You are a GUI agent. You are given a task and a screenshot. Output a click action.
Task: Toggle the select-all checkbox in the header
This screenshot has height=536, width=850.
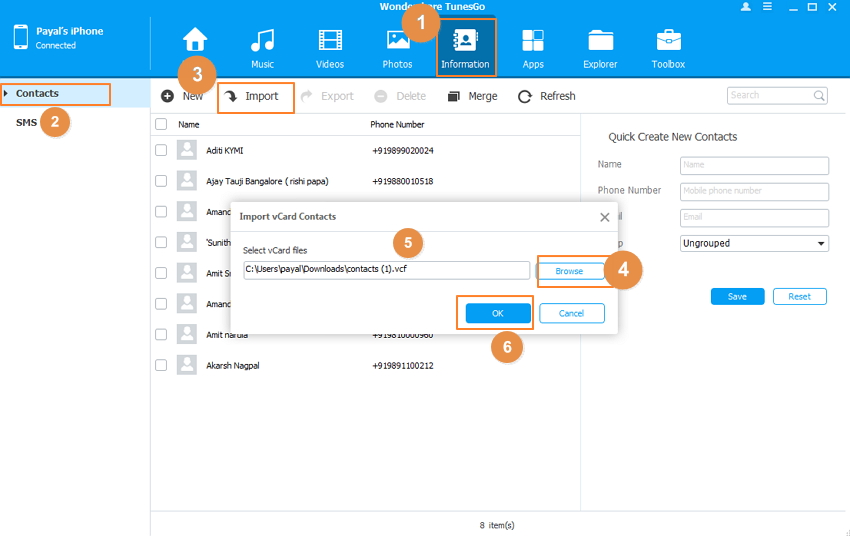click(x=161, y=125)
